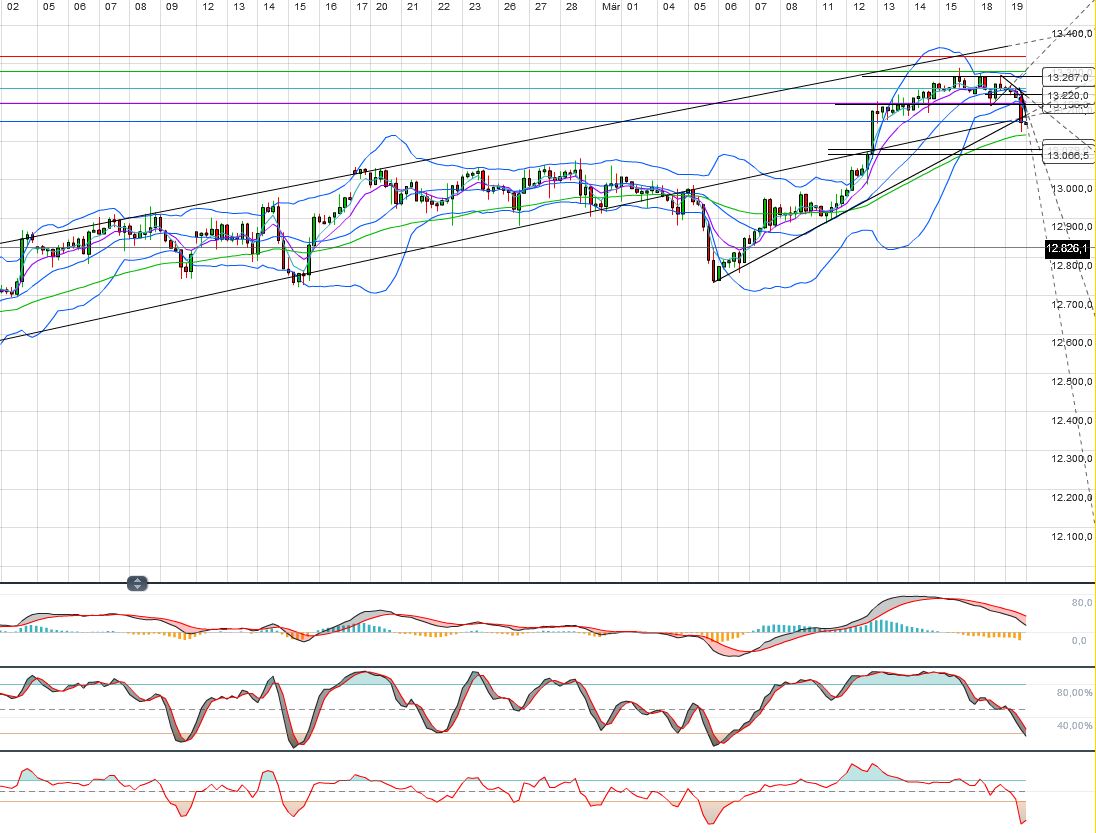1096x833 pixels.
Task: Click date label 21 on time axis
Action: click(412, 6)
